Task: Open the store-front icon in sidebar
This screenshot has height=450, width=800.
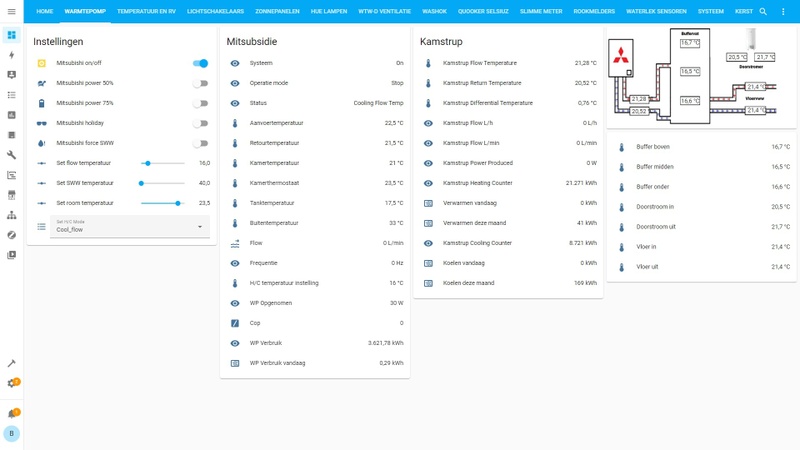Action: (x=12, y=195)
